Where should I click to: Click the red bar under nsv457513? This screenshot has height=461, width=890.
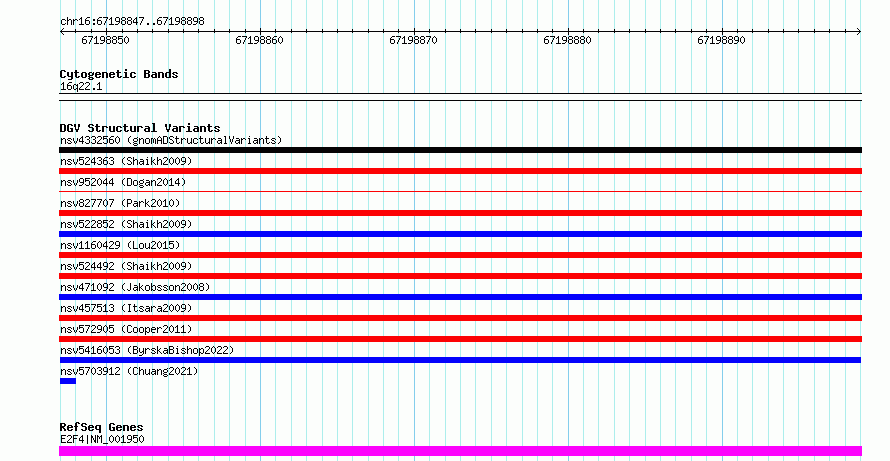coord(460,318)
